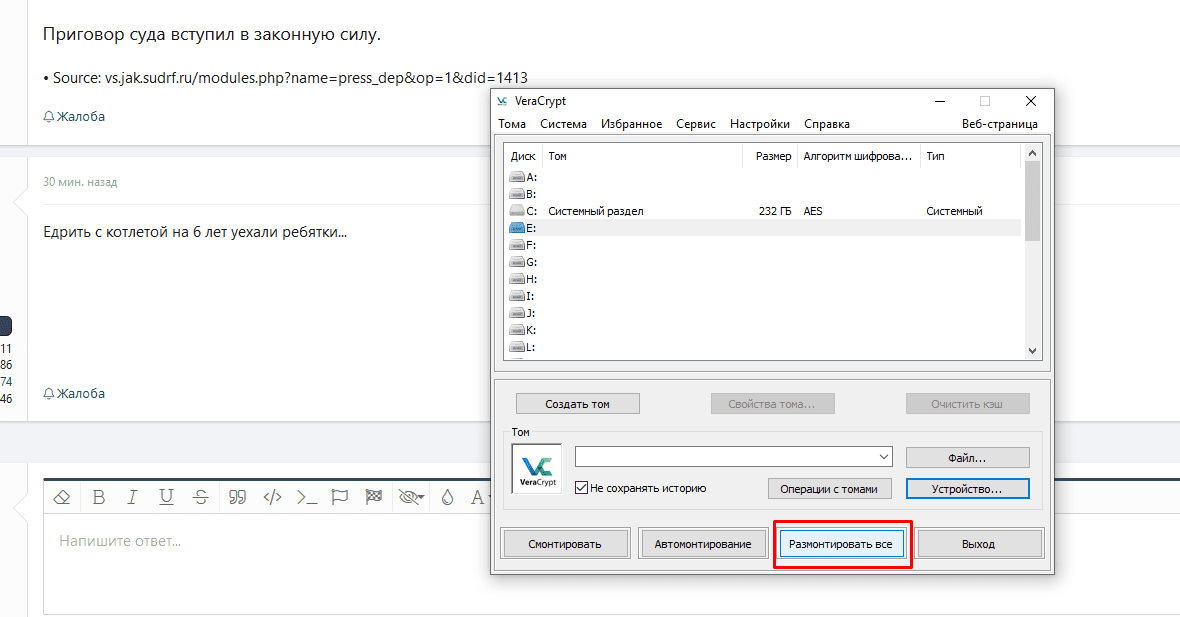Open the Веб-страница link in menu bar
Image resolution: width=1180 pixels, height=617 pixels.
(999, 124)
